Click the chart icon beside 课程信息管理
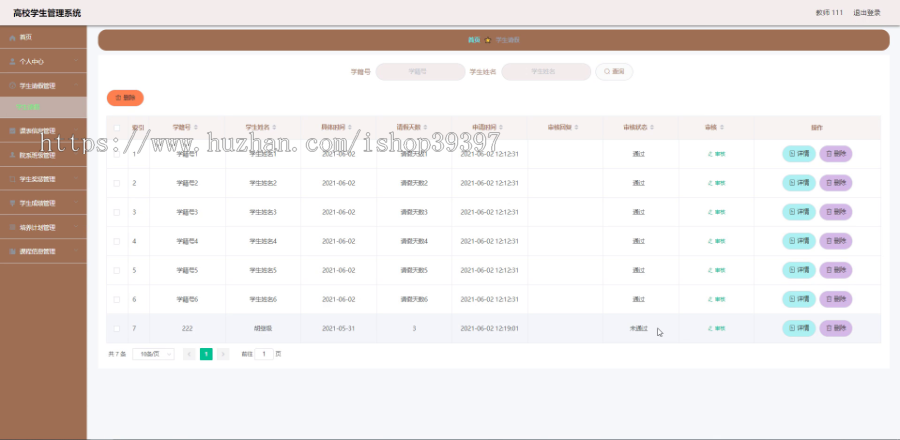The image size is (900, 440). point(13,251)
